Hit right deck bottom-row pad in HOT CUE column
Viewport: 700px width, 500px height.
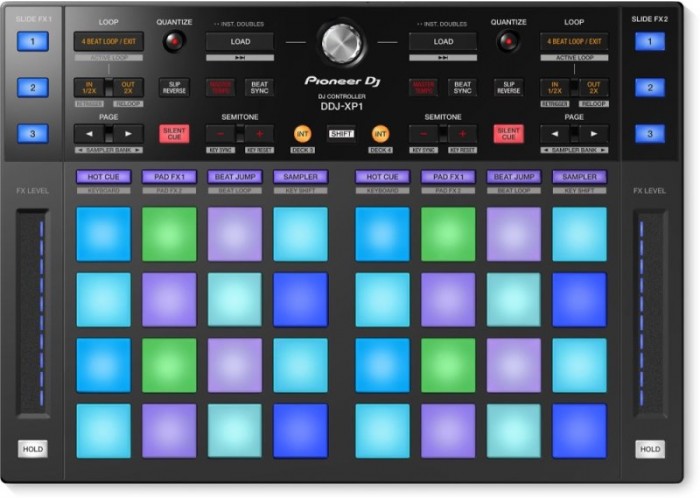coord(383,431)
